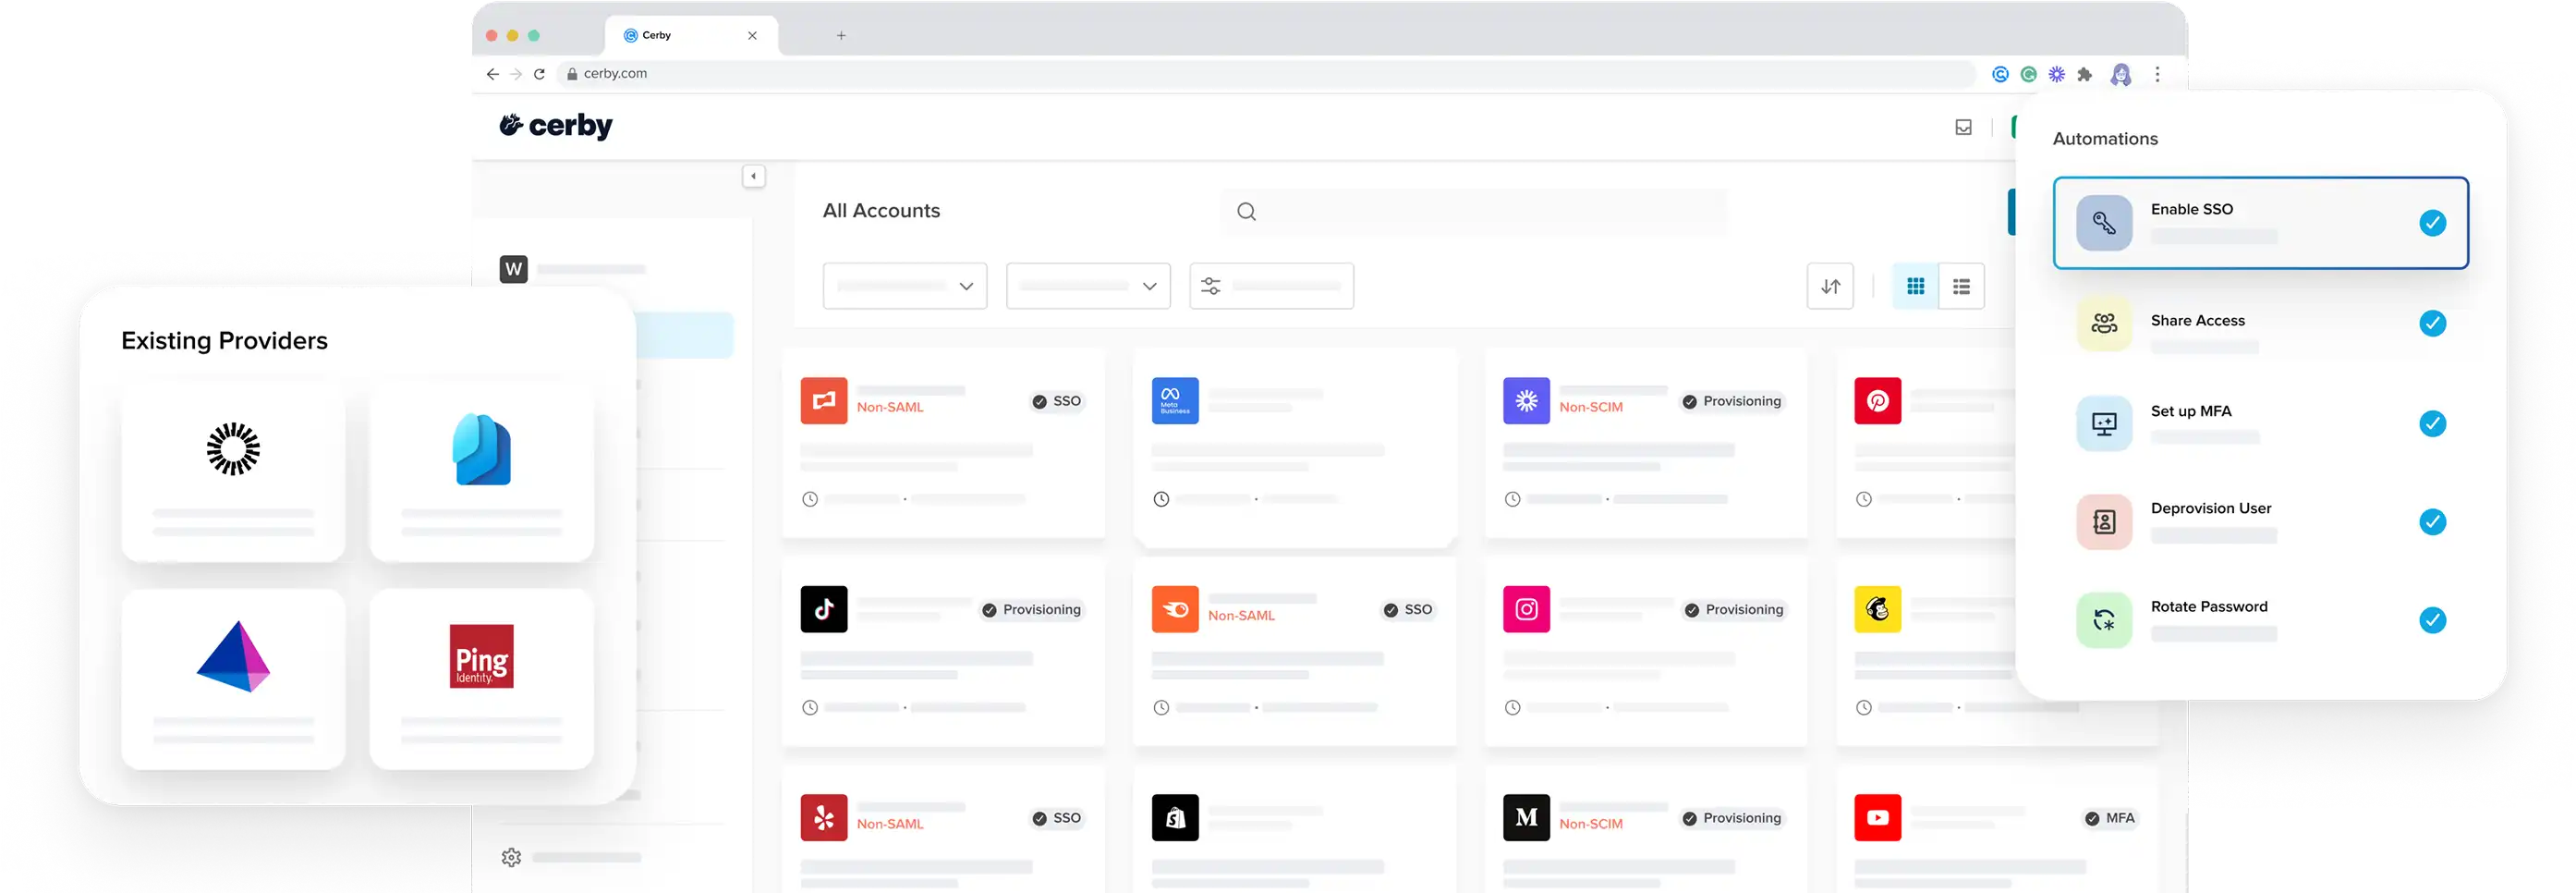The height and width of the screenshot is (893, 2576).
Task: Click the Enable SSO key icon
Action: (2104, 223)
